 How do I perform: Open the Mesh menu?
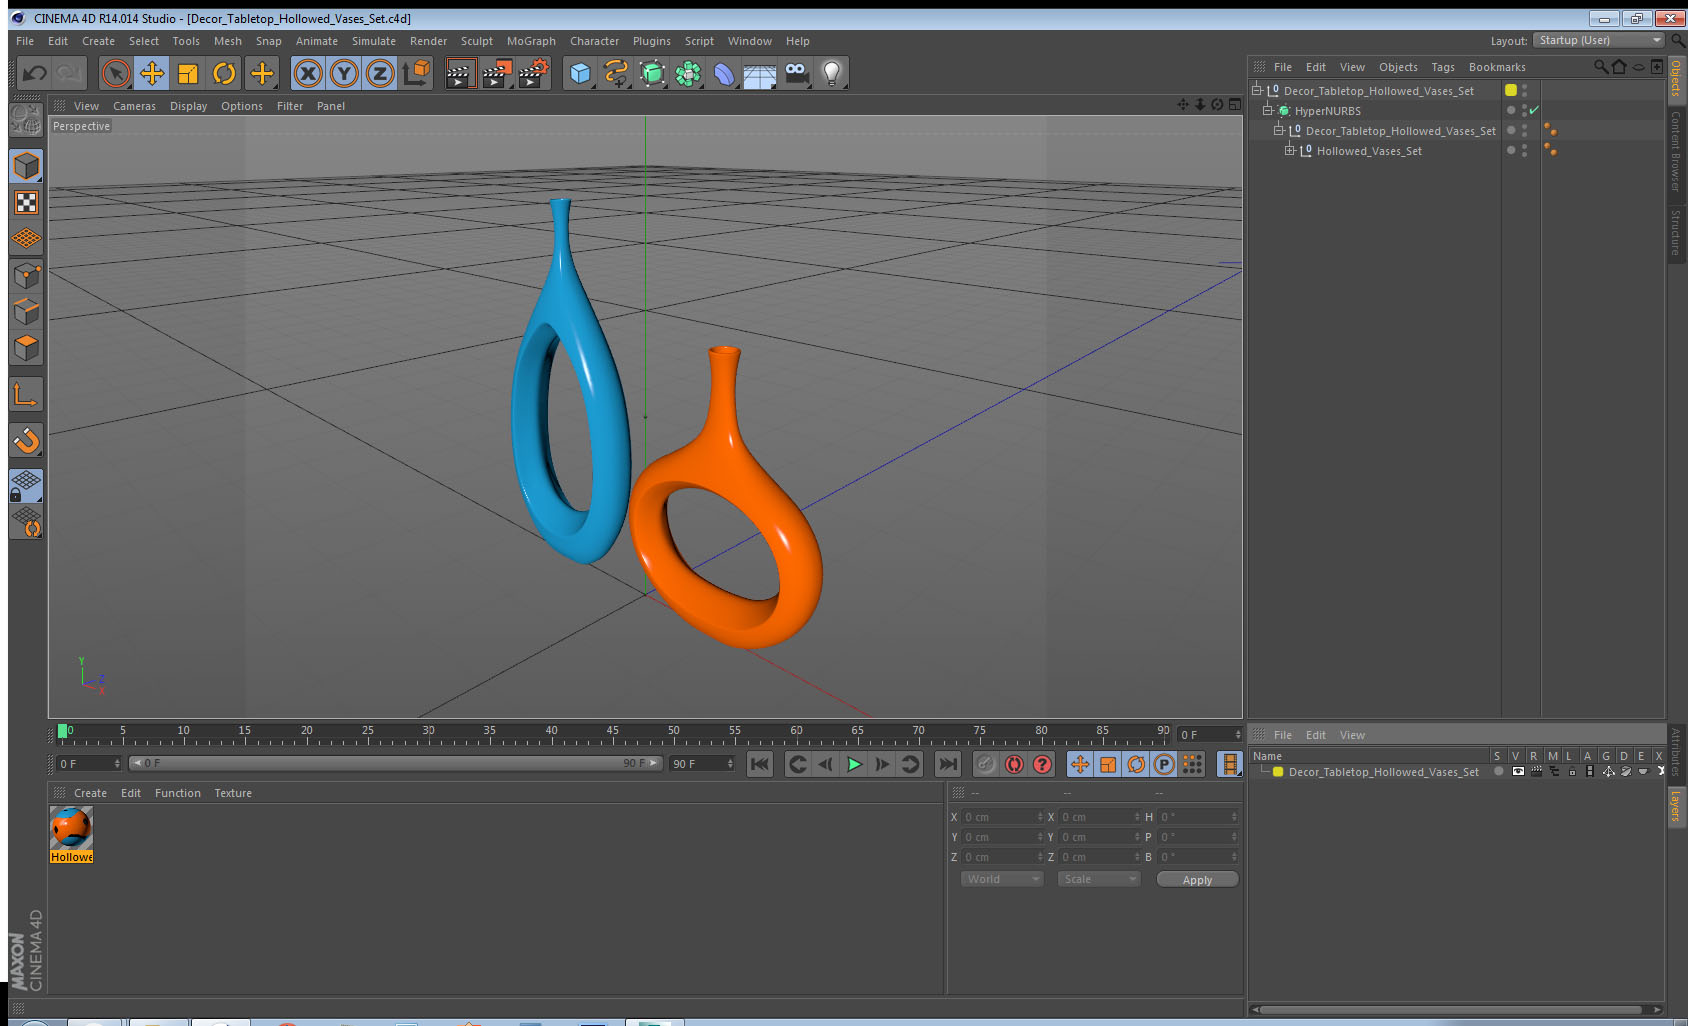pos(227,41)
